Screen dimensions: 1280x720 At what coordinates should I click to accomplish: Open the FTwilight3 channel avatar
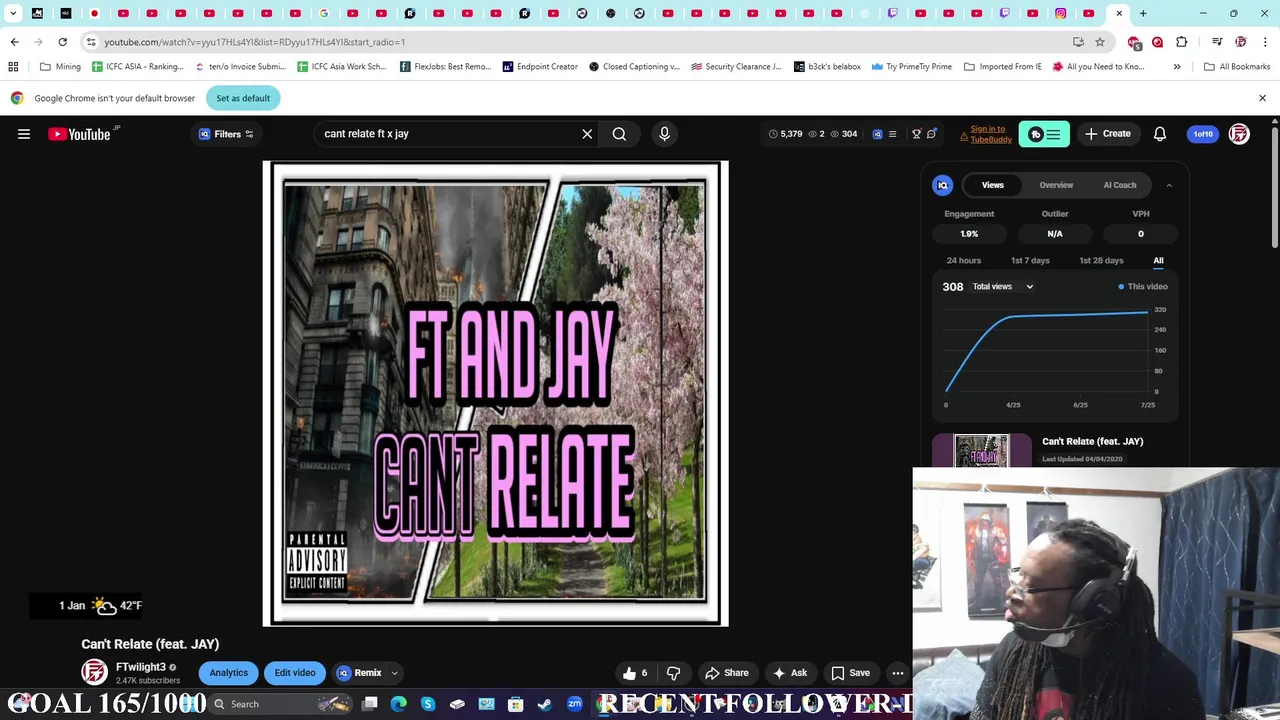(x=94, y=672)
